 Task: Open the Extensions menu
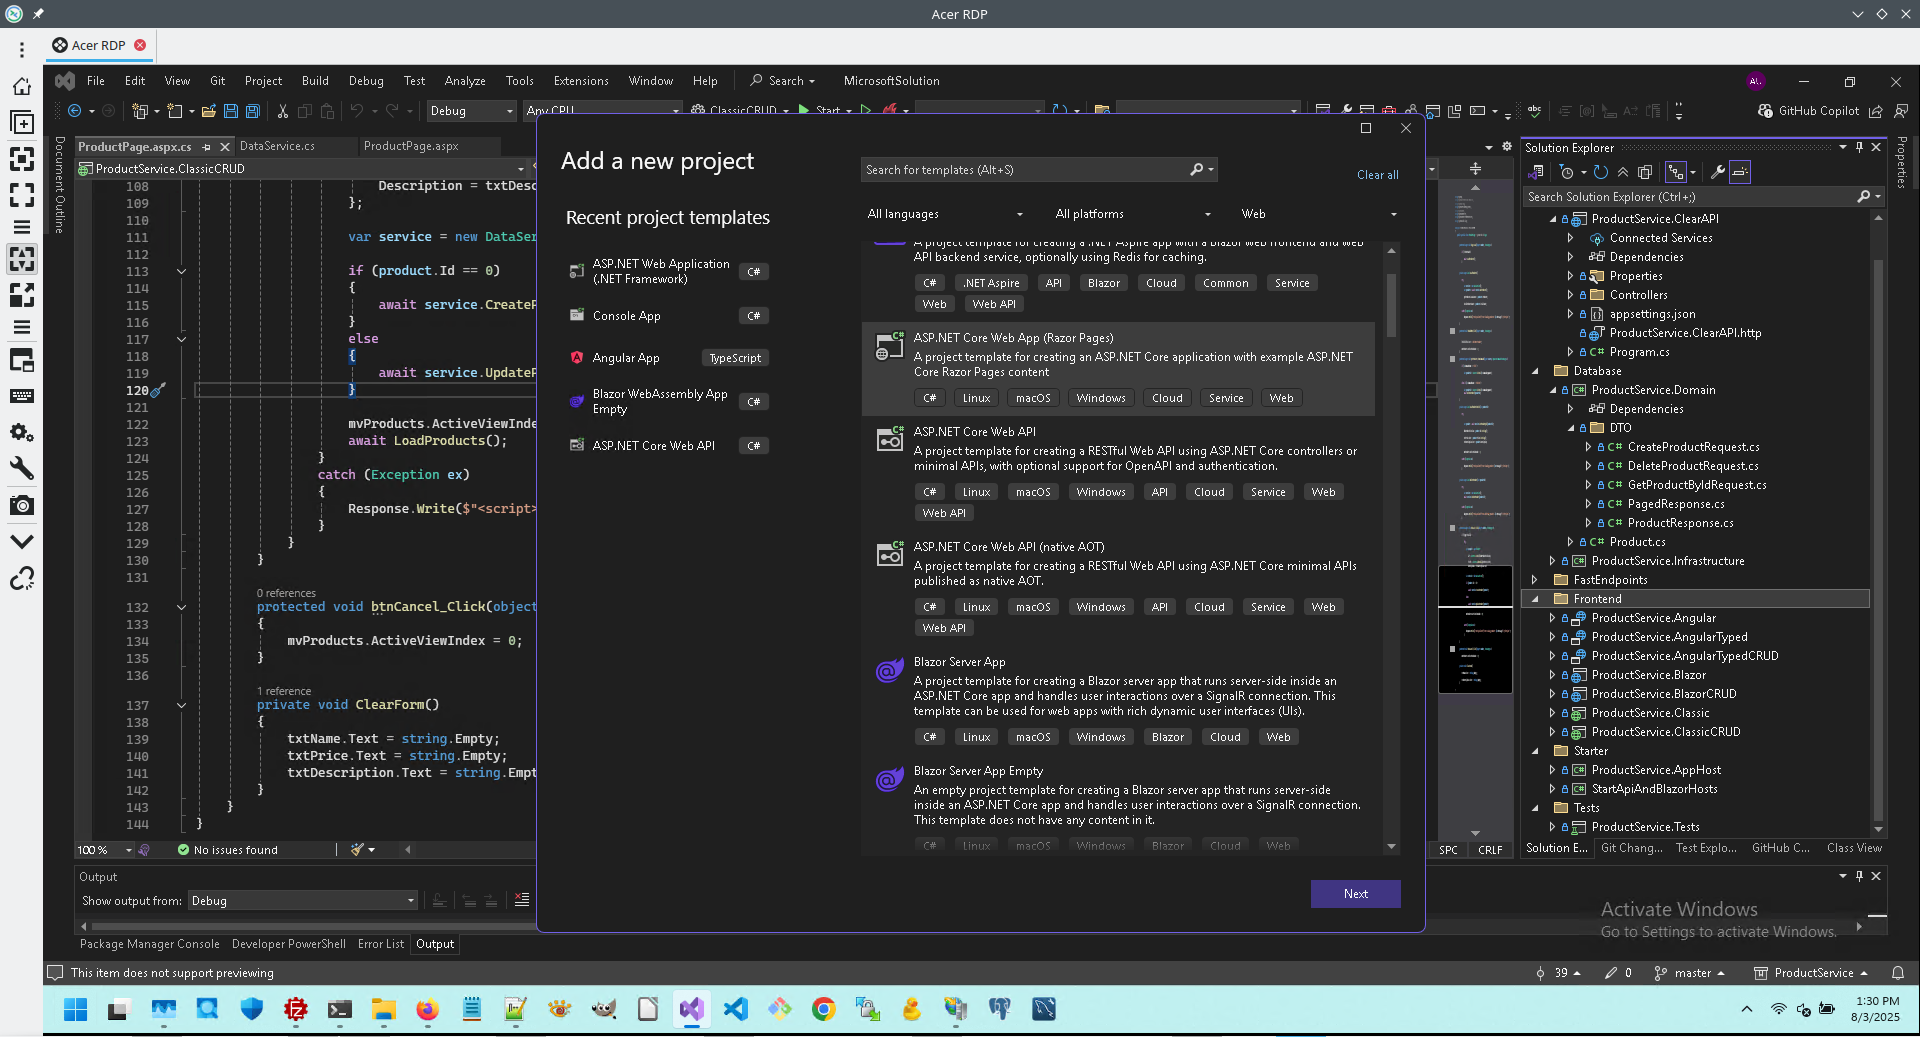point(581,81)
